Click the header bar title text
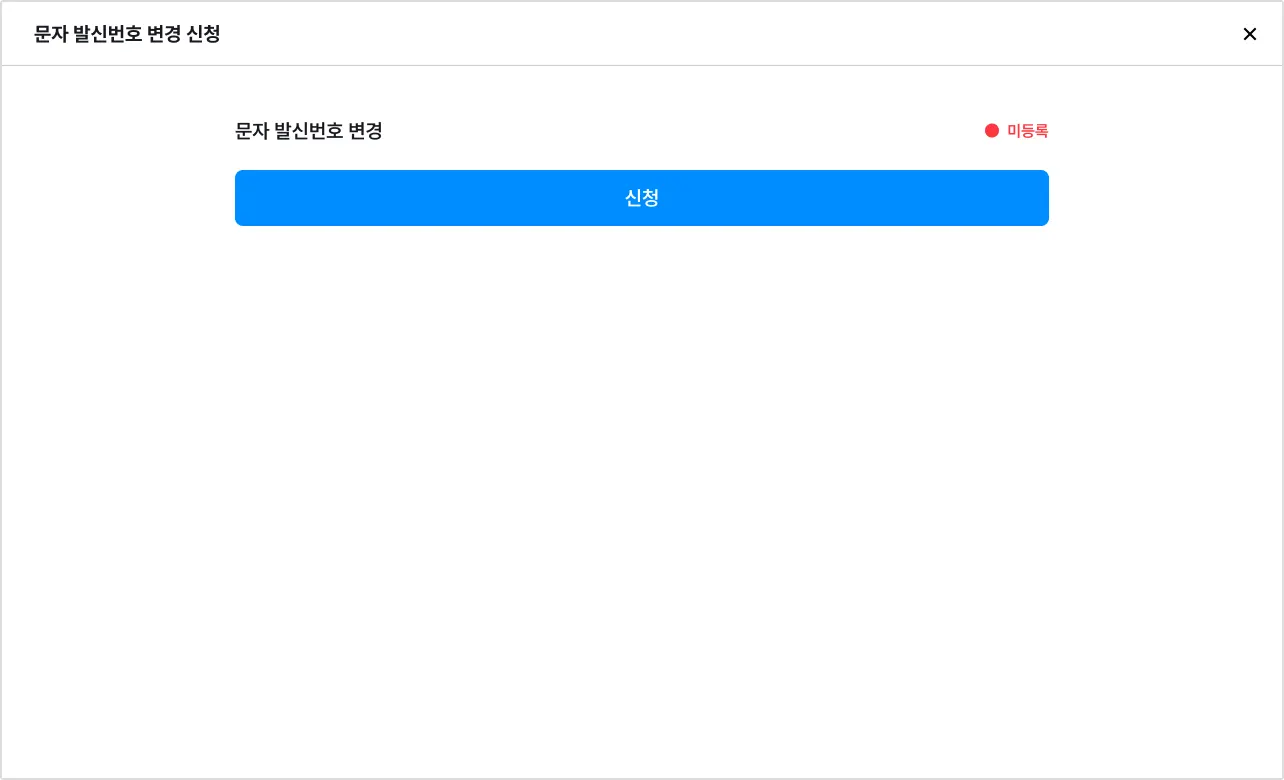 [127, 34]
